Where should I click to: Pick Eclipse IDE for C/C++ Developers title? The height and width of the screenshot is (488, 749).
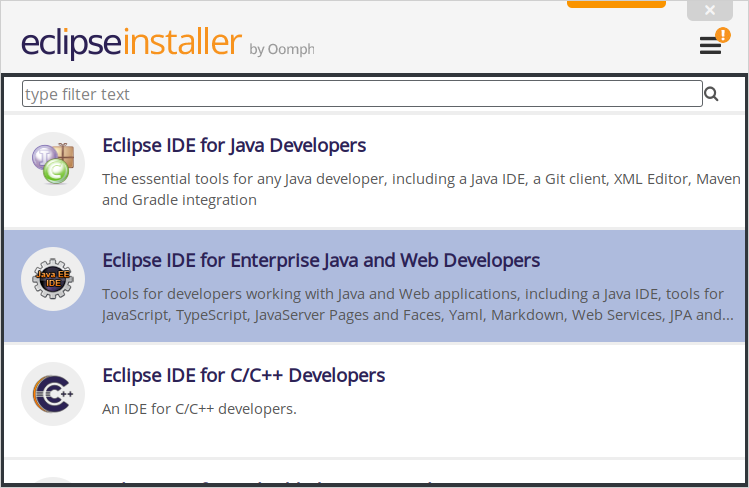[x=243, y=376]
